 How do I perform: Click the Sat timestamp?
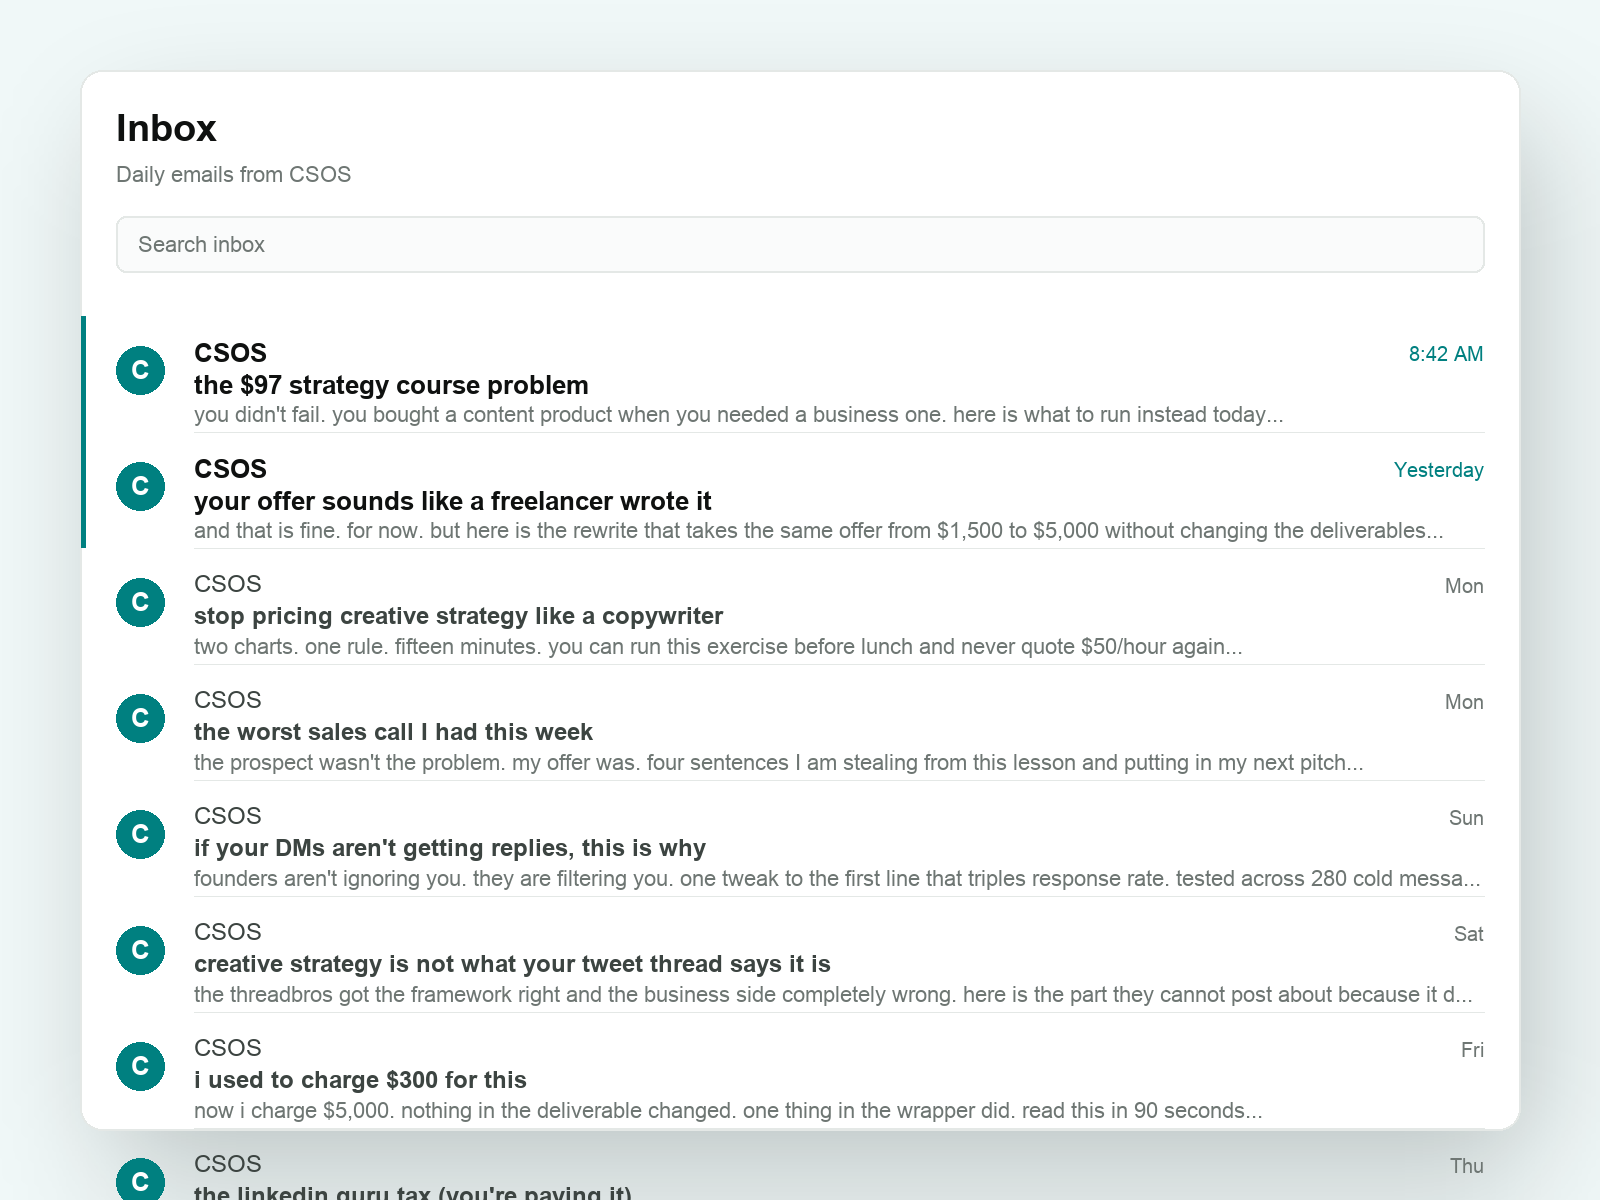tap(1469, 934)
